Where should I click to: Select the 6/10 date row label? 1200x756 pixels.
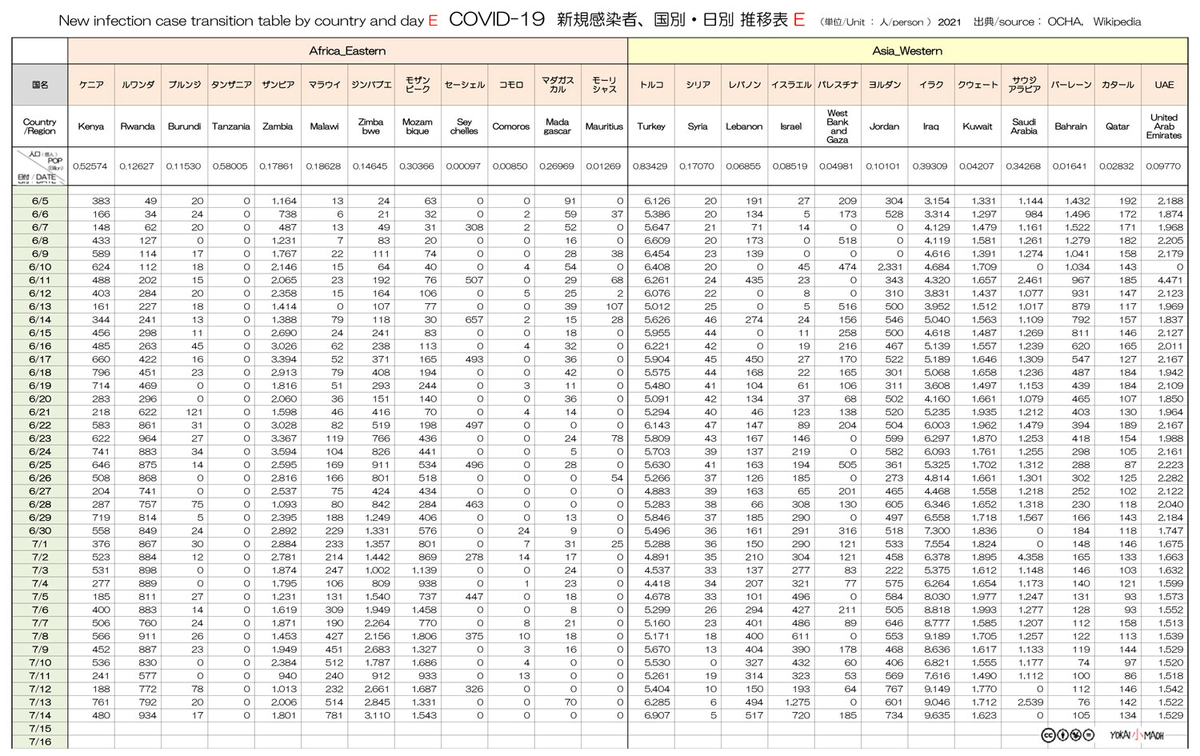coord(40,267)
